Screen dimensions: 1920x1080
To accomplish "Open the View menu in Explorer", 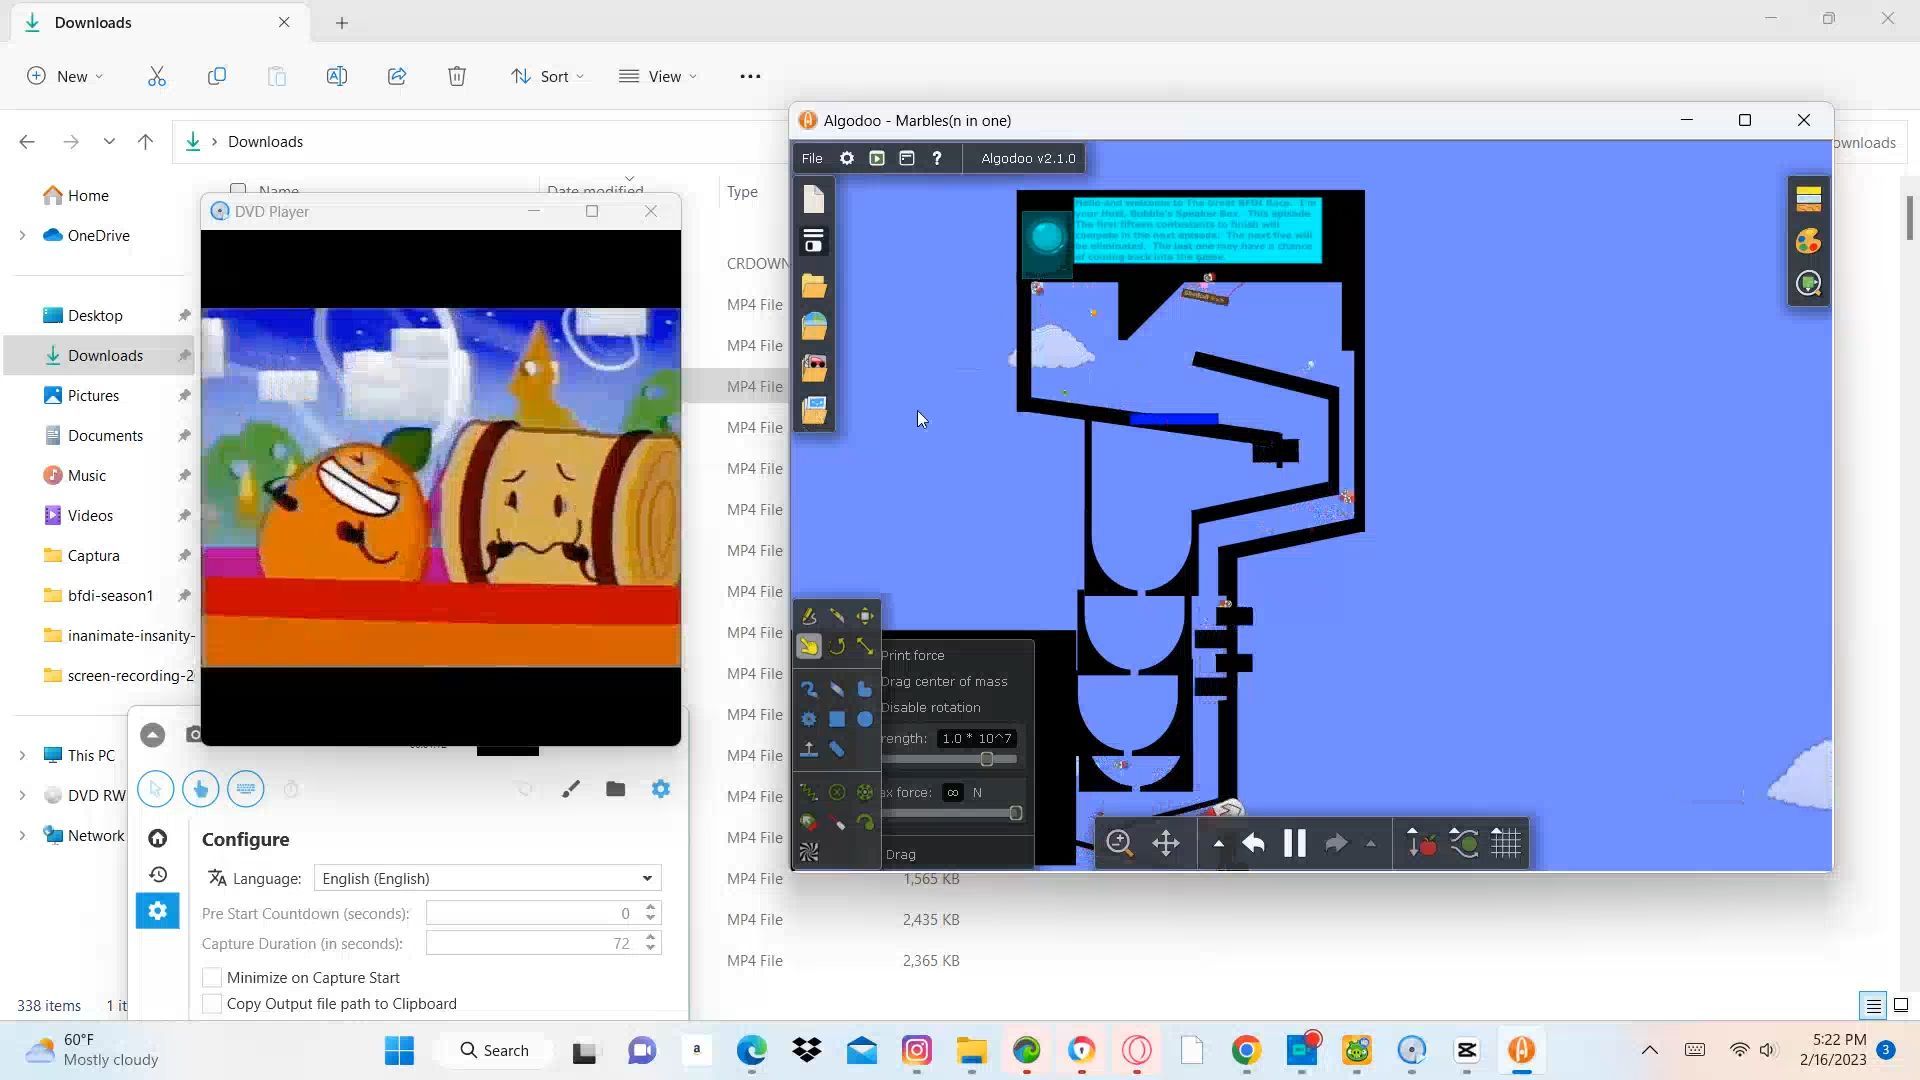I will click(658, 77).
